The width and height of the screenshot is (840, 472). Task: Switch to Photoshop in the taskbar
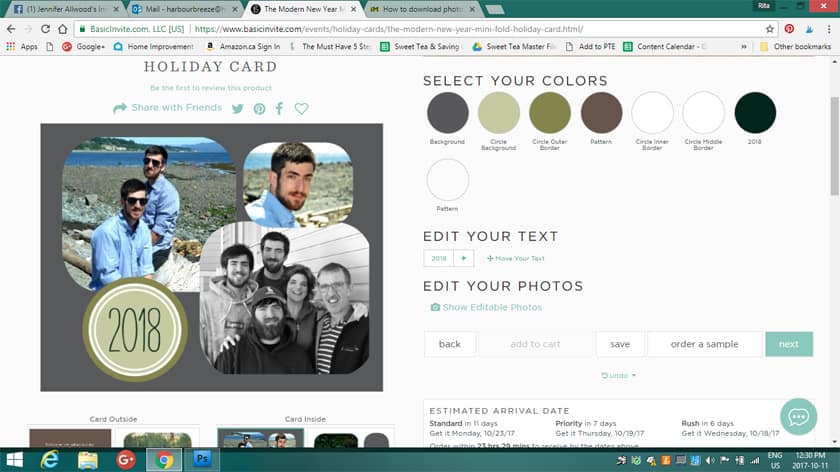point(202,460)
